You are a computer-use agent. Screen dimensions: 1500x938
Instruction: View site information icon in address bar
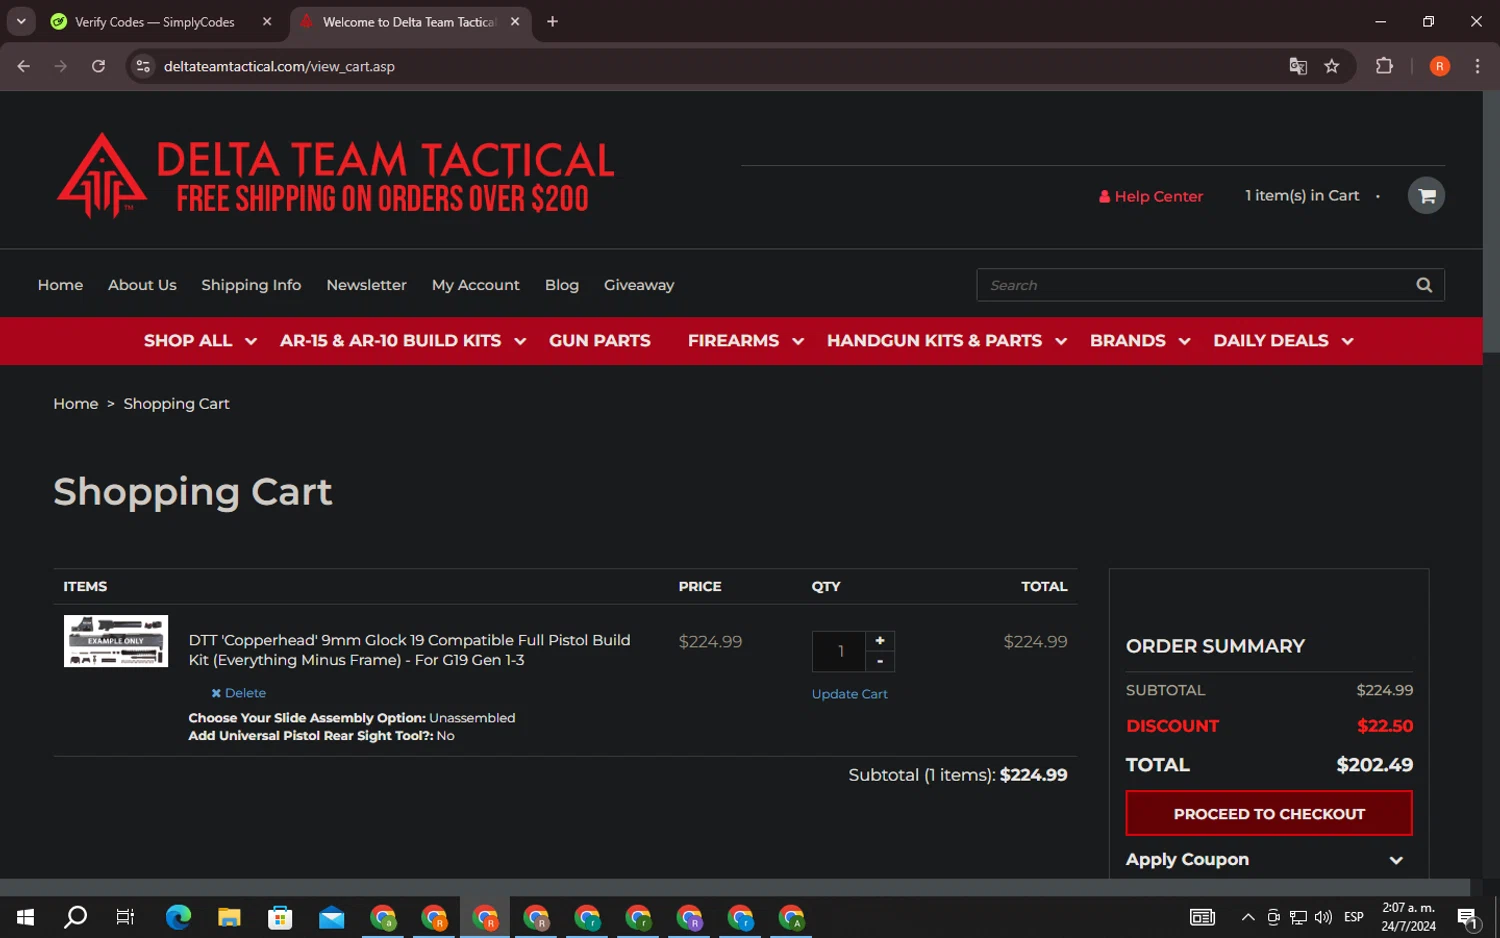coord(143,66)
